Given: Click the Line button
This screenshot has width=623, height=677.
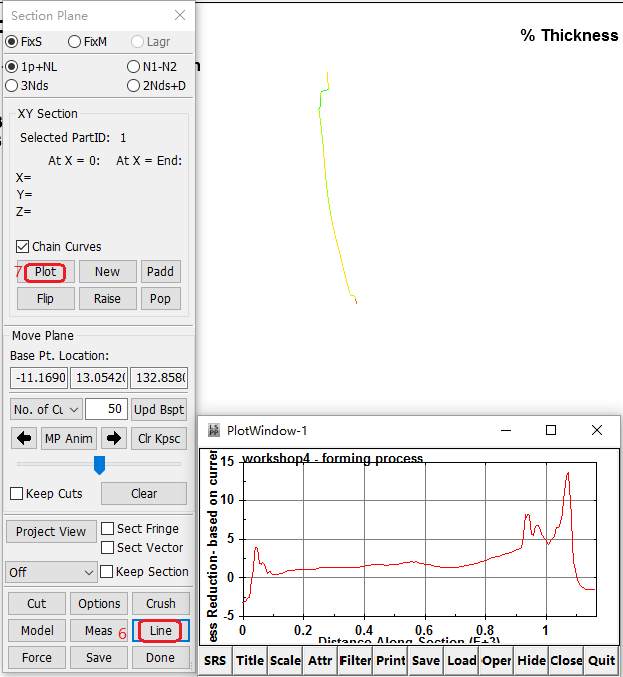Looking at the screenshot, I should [x=161, y=631].
